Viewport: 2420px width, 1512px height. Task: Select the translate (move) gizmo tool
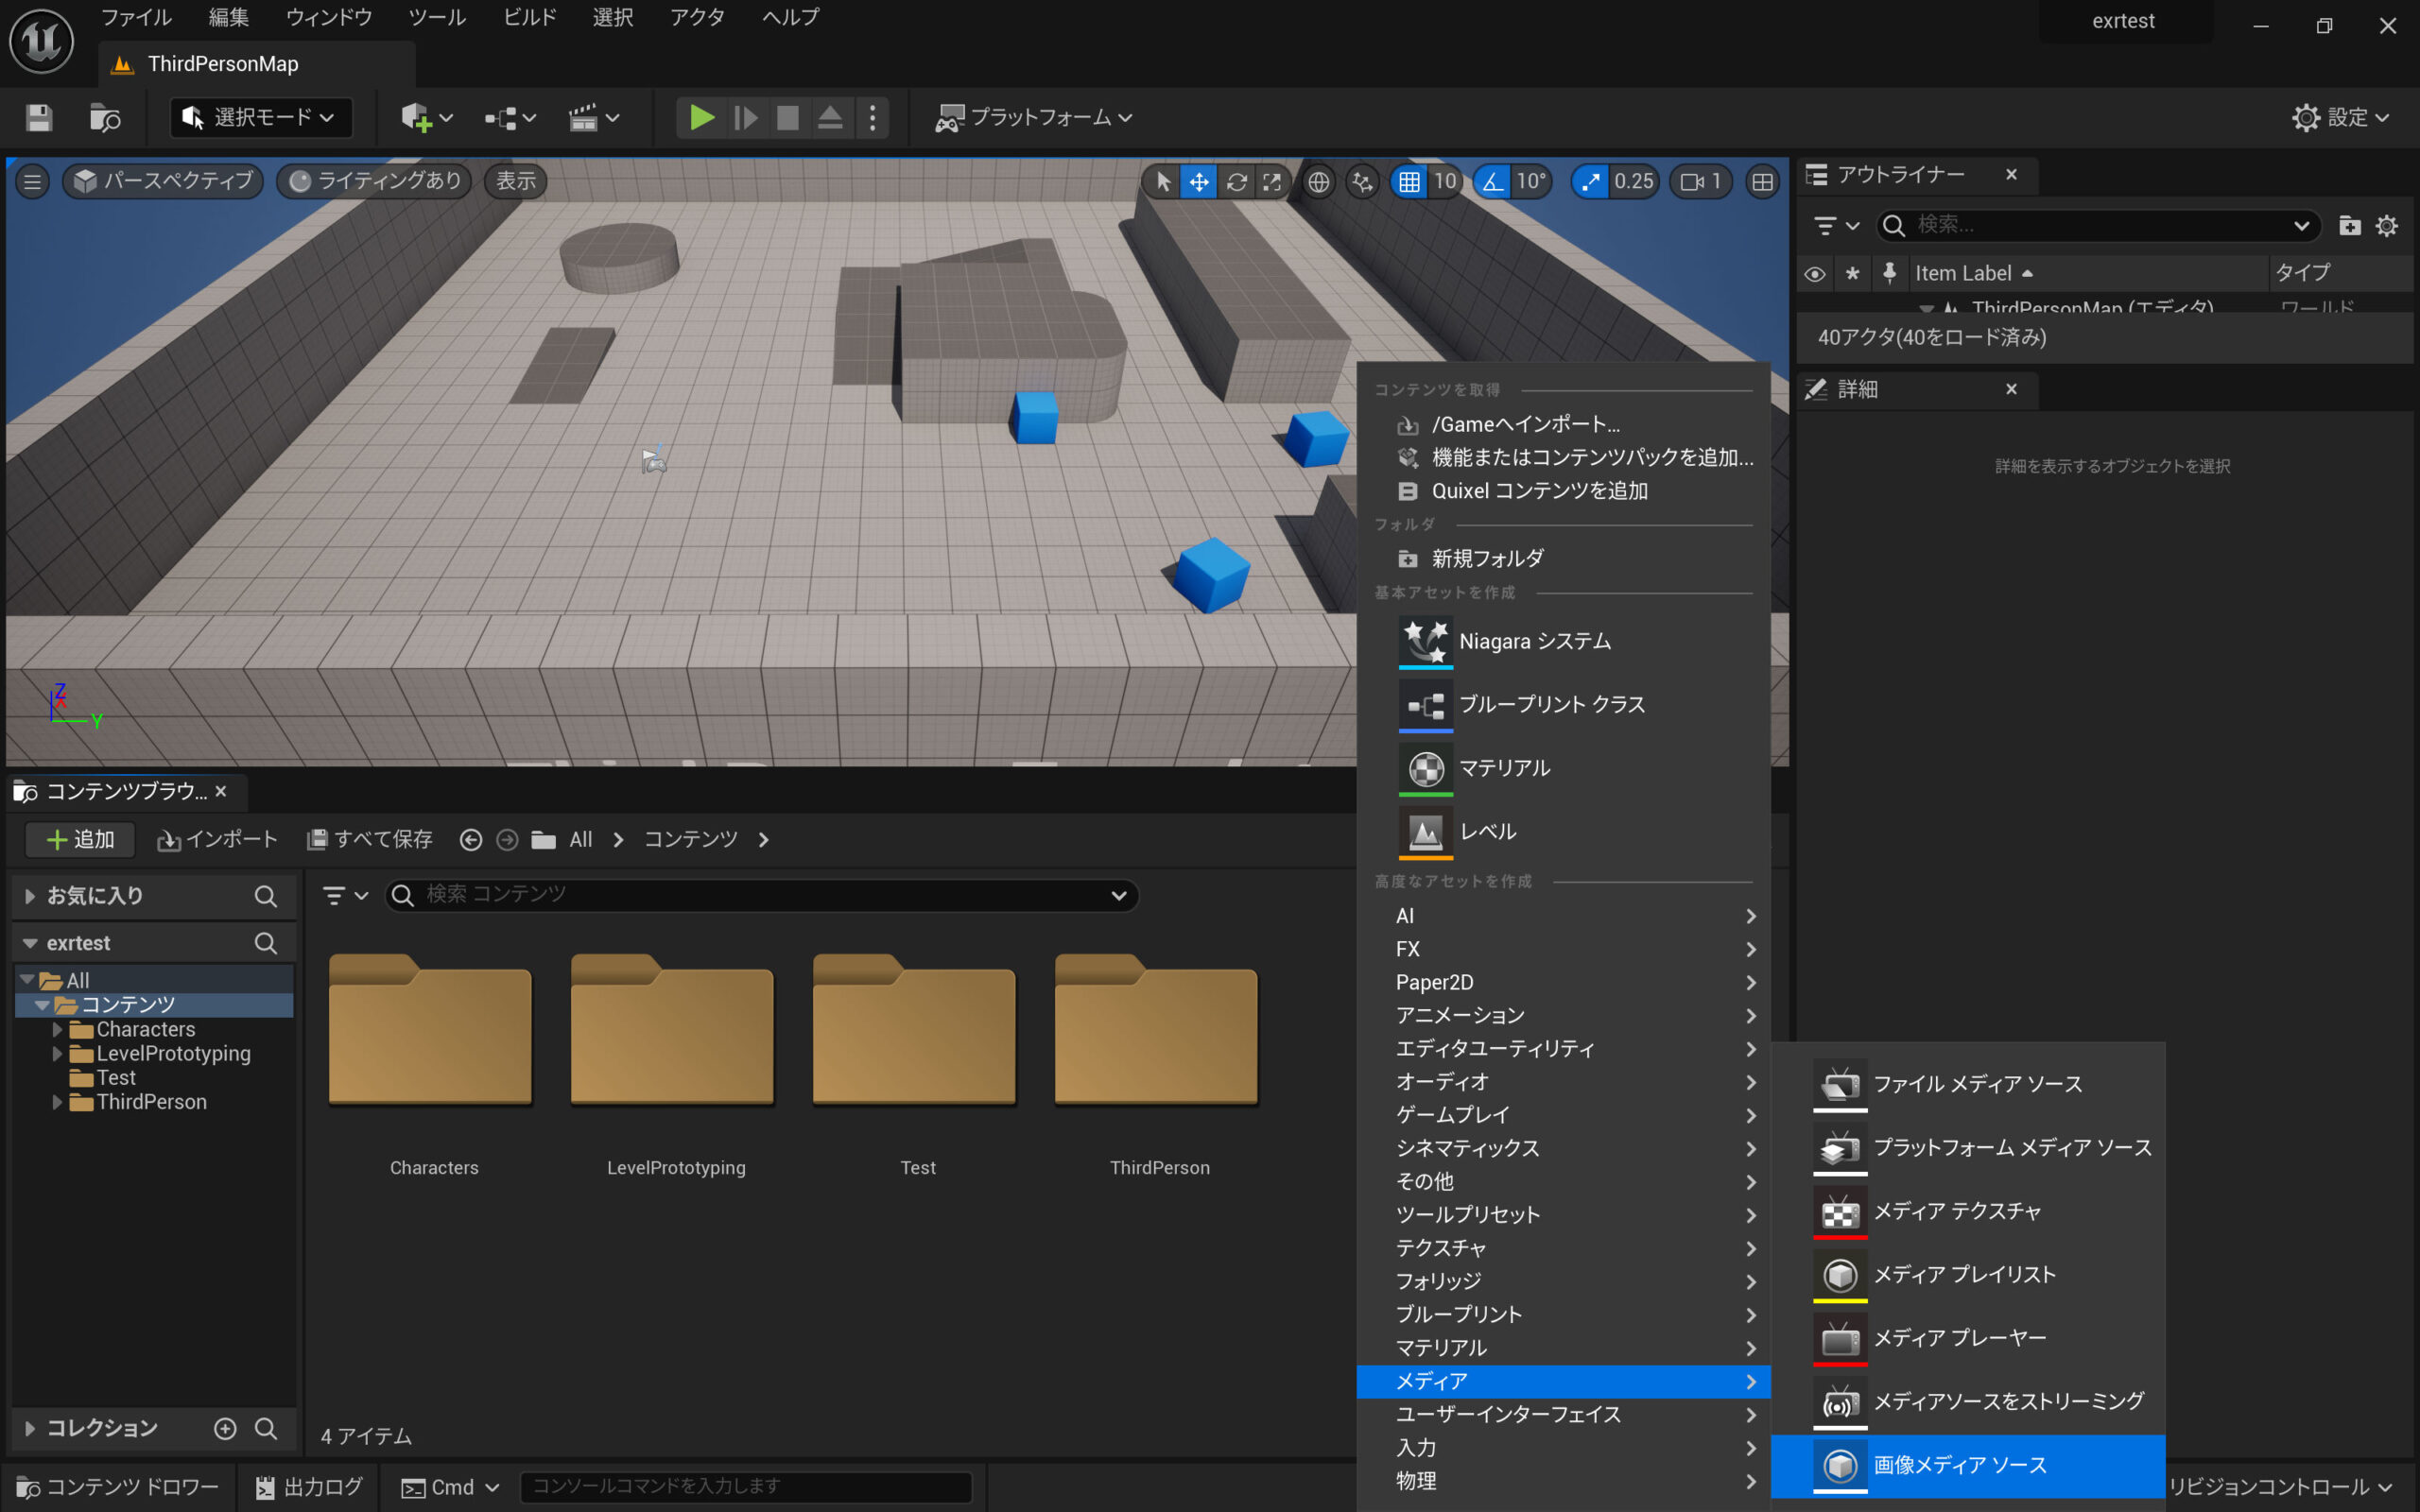[x=1198, y=181]
